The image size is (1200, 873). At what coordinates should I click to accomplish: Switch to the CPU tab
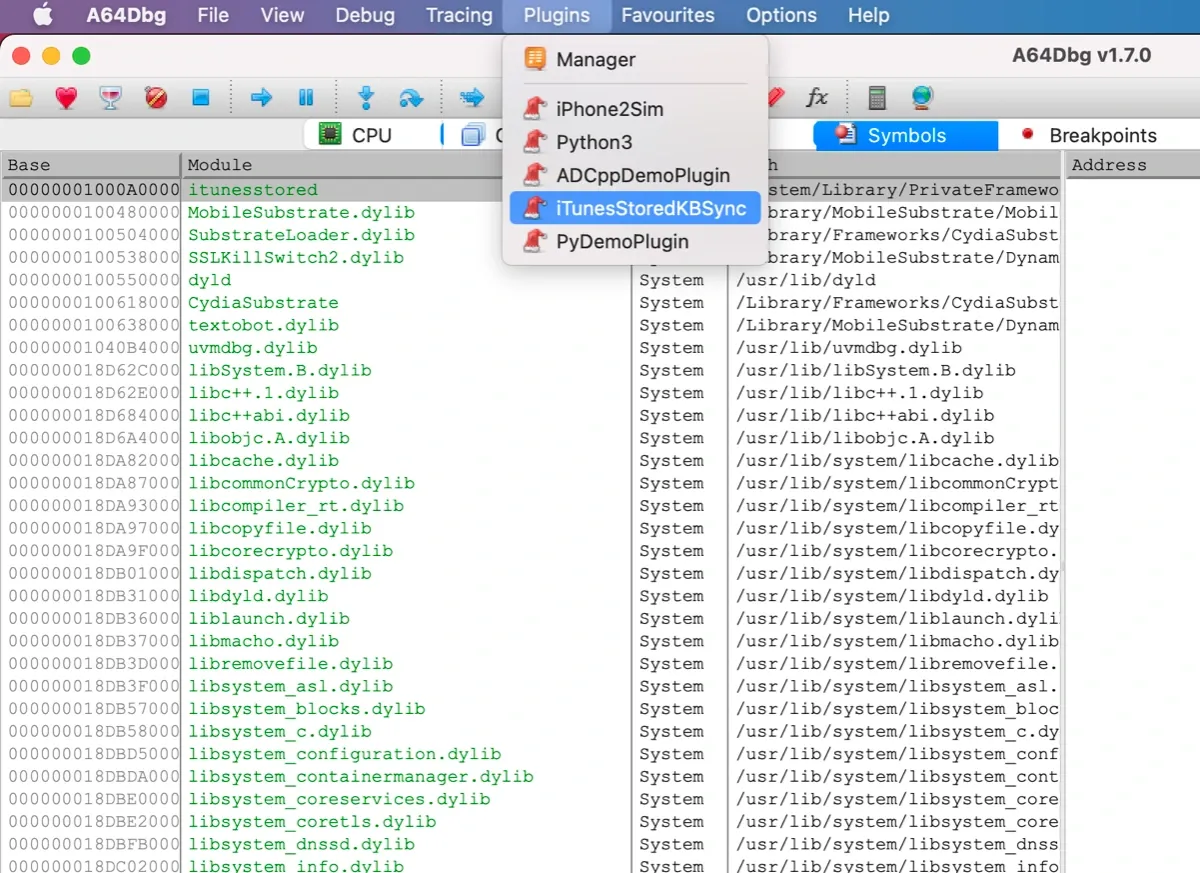click(x=370, y=135)
